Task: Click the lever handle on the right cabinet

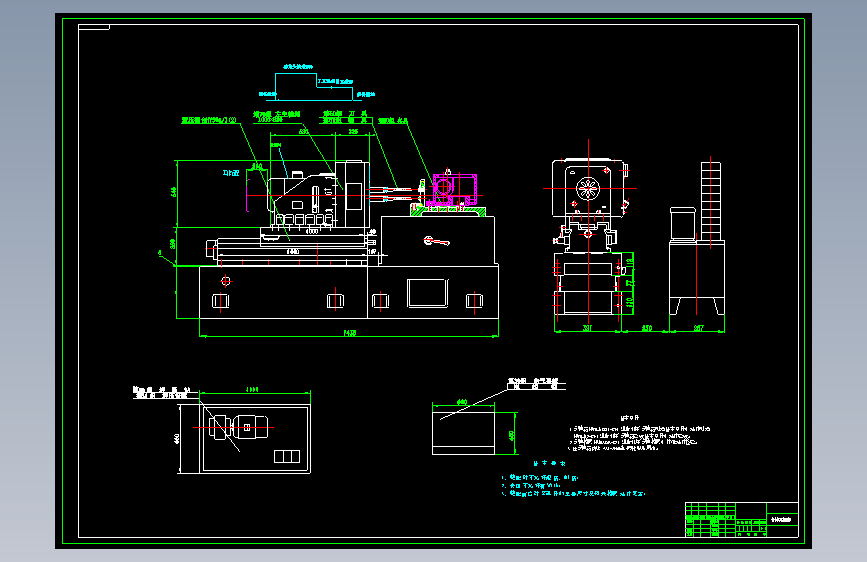Action: pos(437,241)
